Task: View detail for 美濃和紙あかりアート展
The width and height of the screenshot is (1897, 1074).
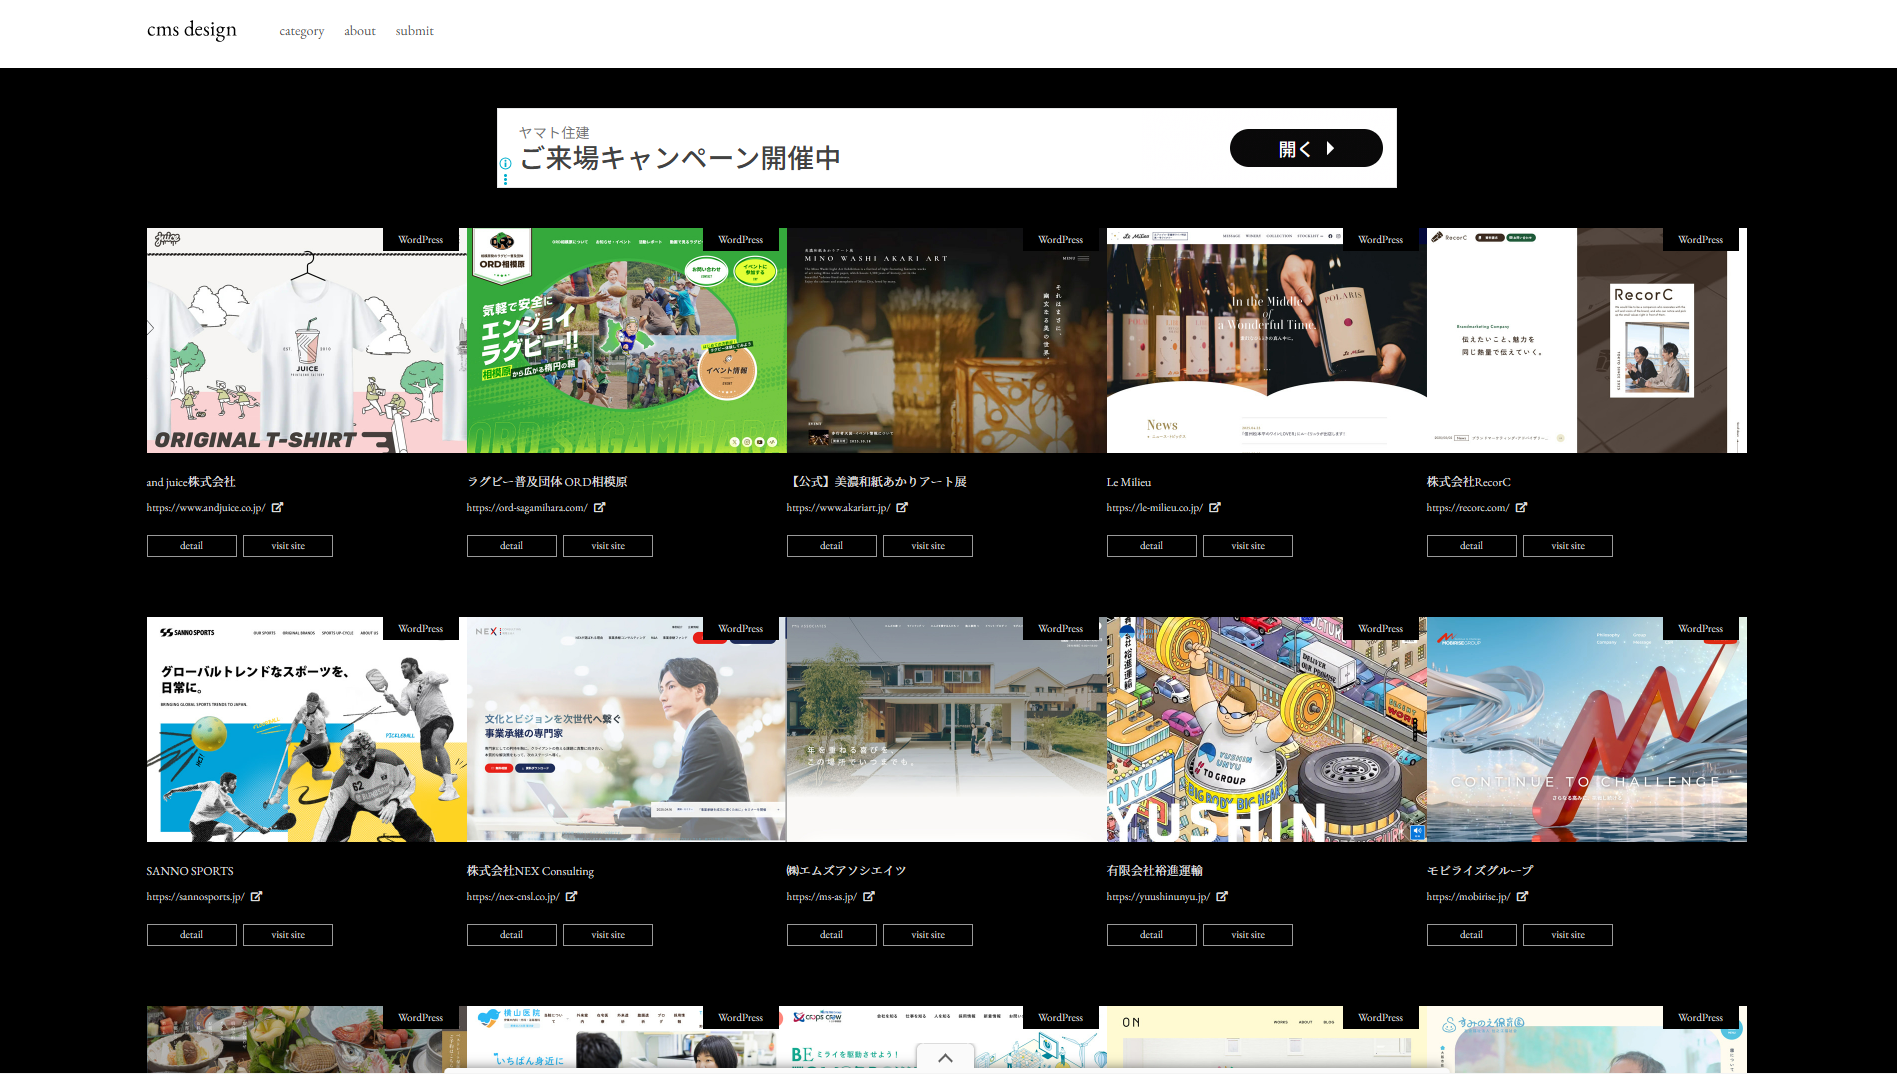Action: [x=832, y=546]
